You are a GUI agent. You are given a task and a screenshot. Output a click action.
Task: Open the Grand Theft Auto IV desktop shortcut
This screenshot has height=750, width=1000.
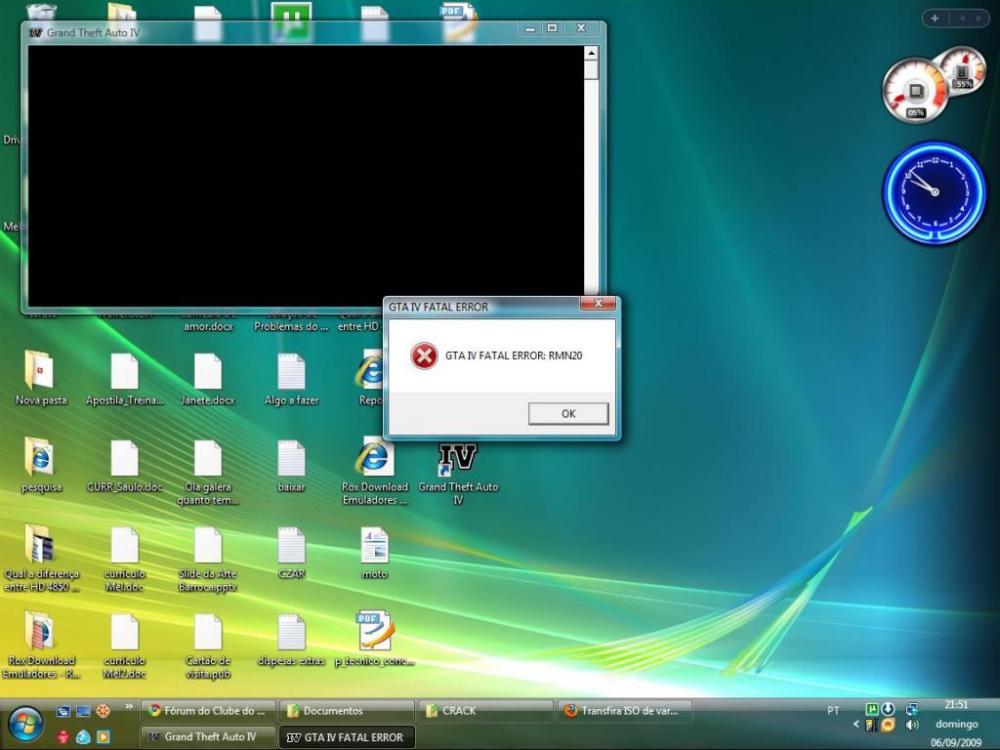click(x=458, y=461)
